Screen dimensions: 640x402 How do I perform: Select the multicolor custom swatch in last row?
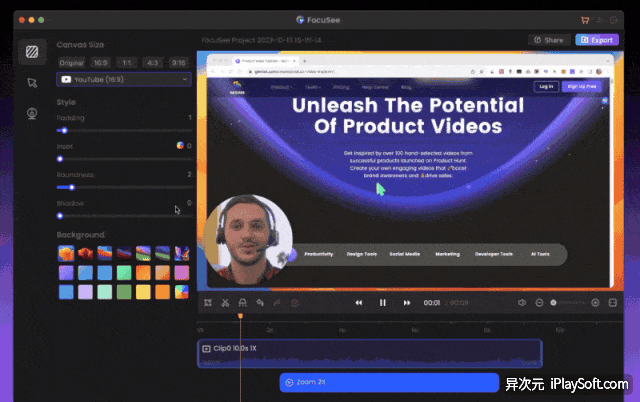(182, 292)
